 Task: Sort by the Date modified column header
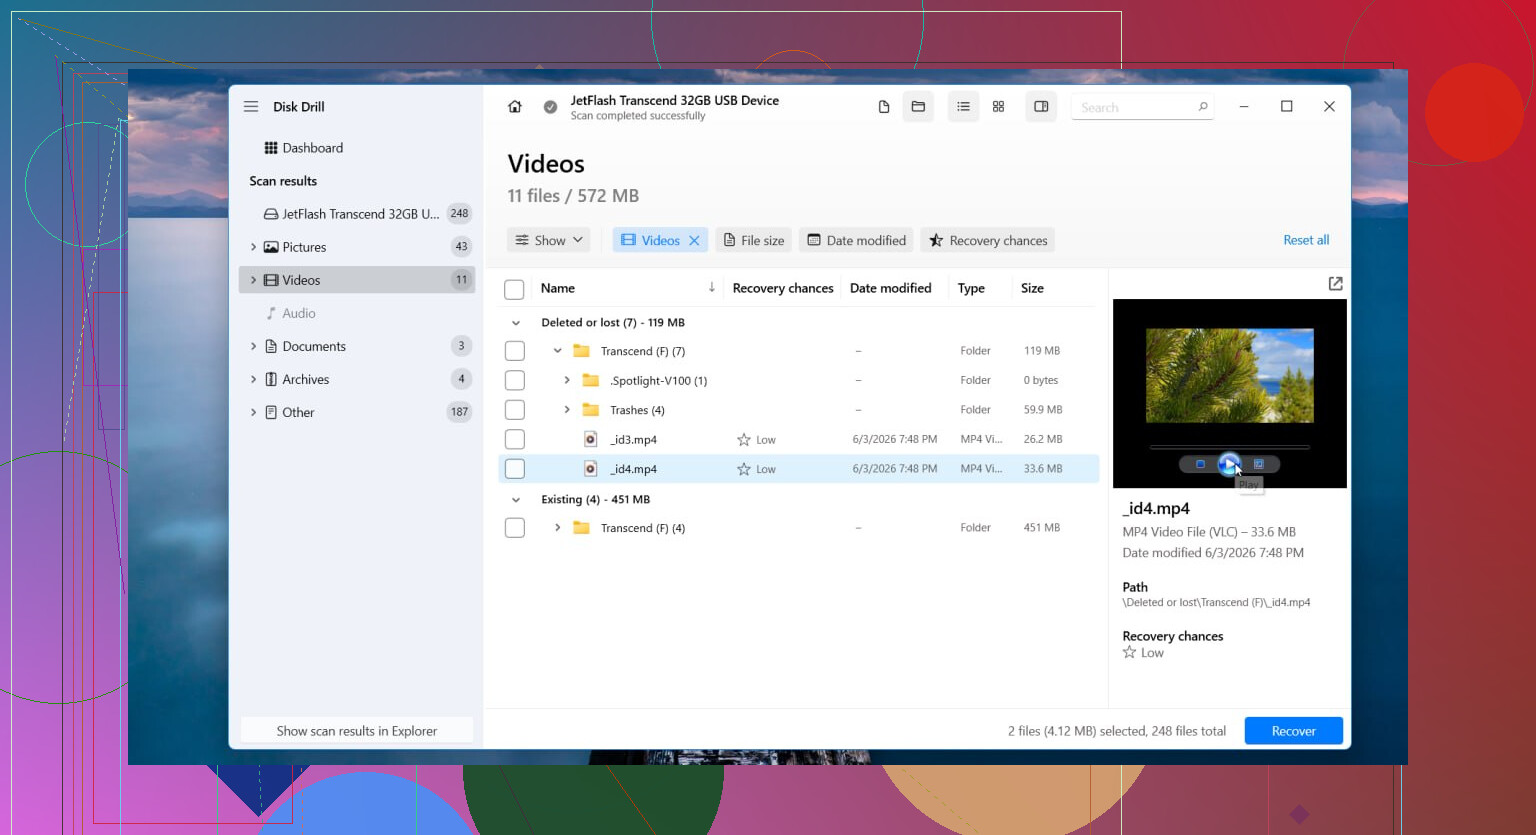click(890, 288)
